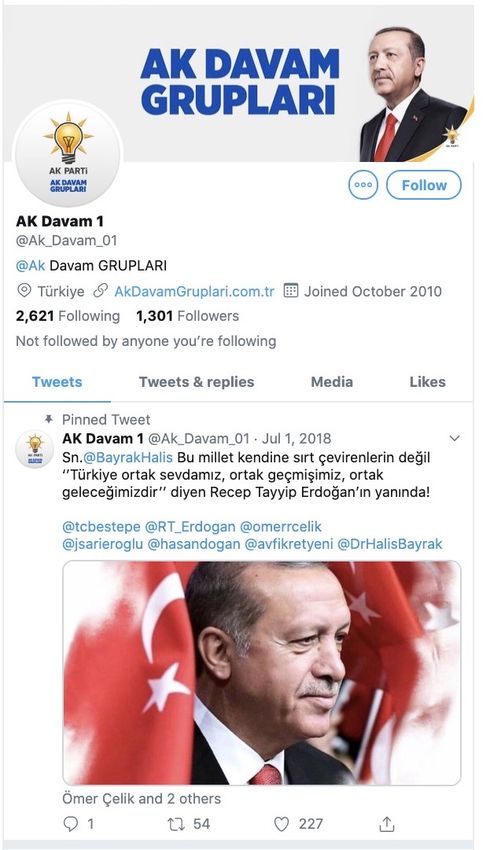Select the Tweets tab

(57, 382)
